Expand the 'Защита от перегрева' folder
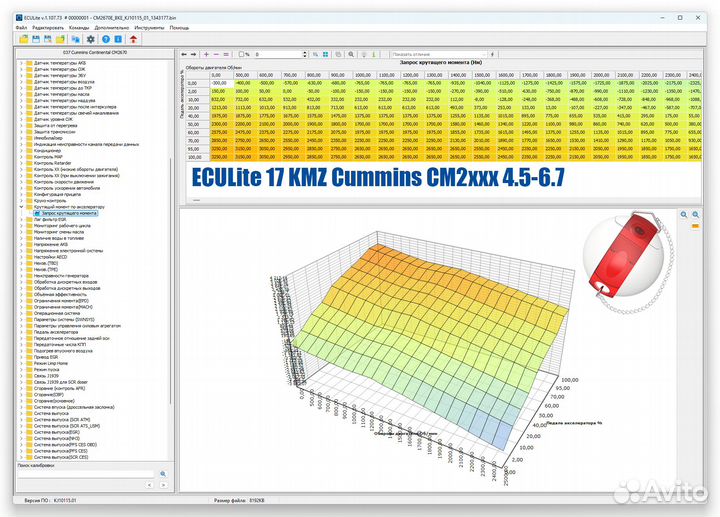The height and width of the screenshot is (517, 720). (x=21, y=125)
